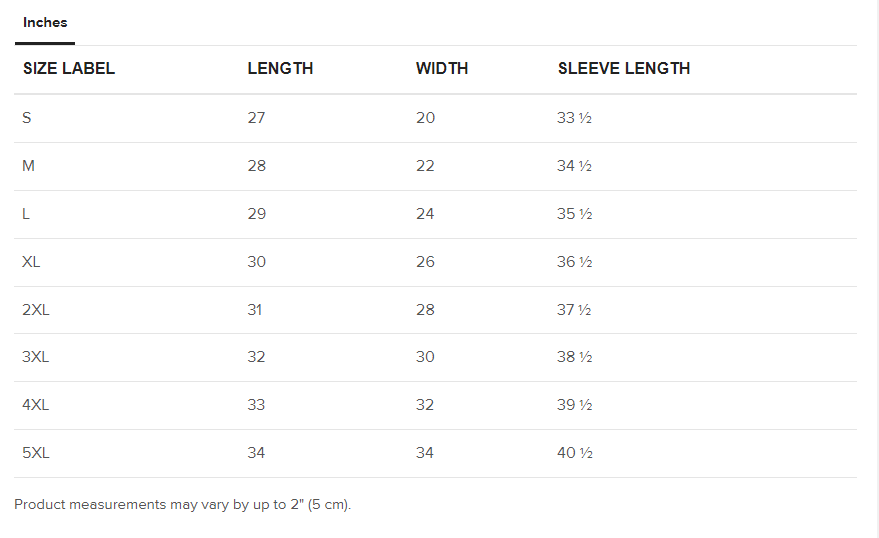Click the length value 27
This screenshot has width=879, height=538.
(257, 118)
